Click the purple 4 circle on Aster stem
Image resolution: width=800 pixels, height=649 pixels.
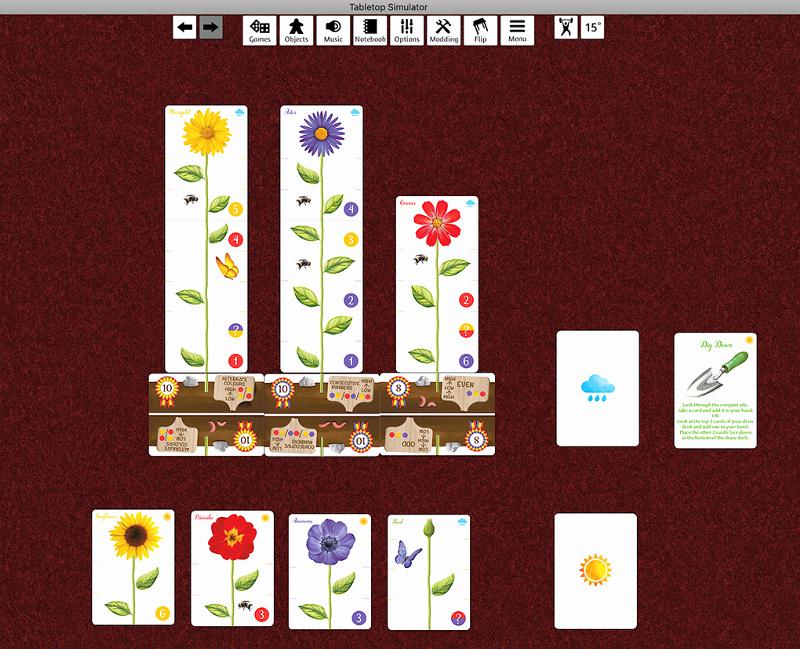click(x=351, y=209)
